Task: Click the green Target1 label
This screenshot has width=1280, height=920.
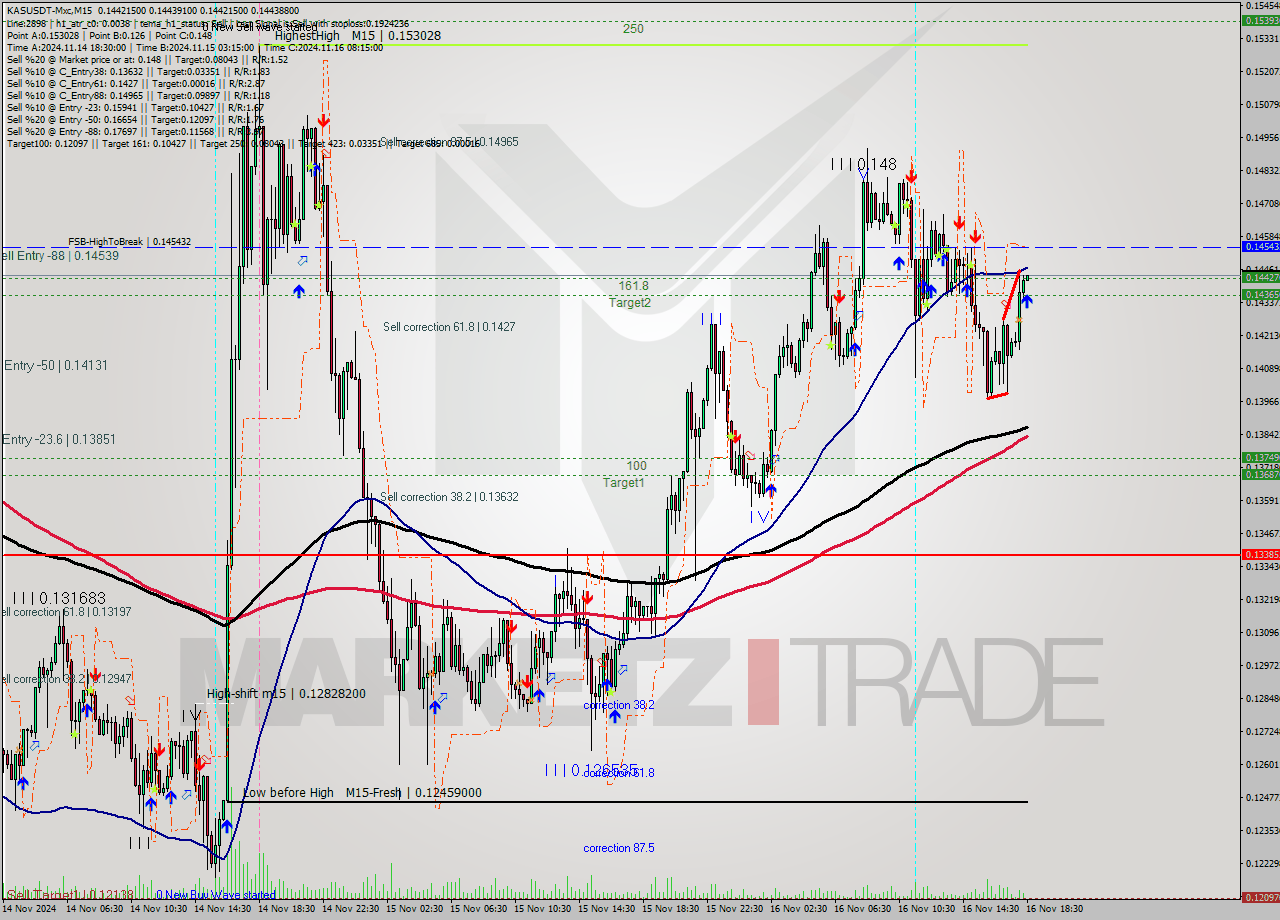Action: (623, 483)
